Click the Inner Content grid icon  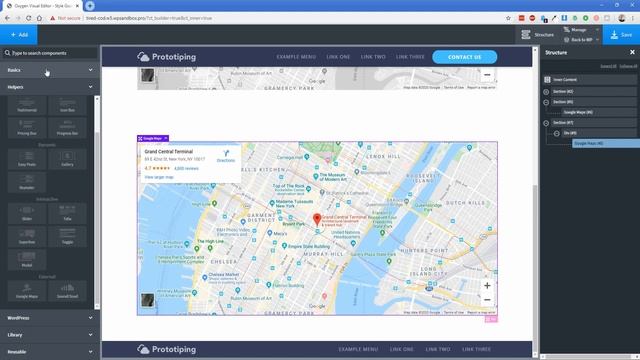coord(547,80)
